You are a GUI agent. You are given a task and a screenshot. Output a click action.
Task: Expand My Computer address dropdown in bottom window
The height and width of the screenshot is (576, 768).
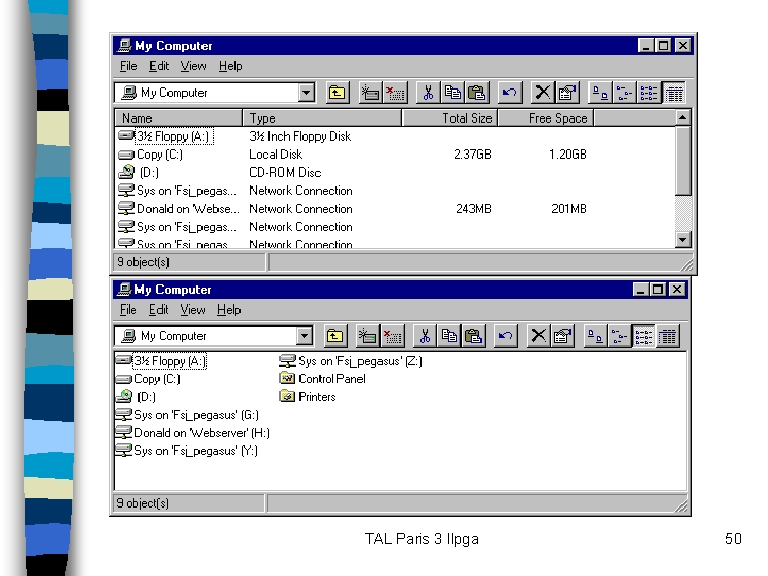(x=304, y=336)
